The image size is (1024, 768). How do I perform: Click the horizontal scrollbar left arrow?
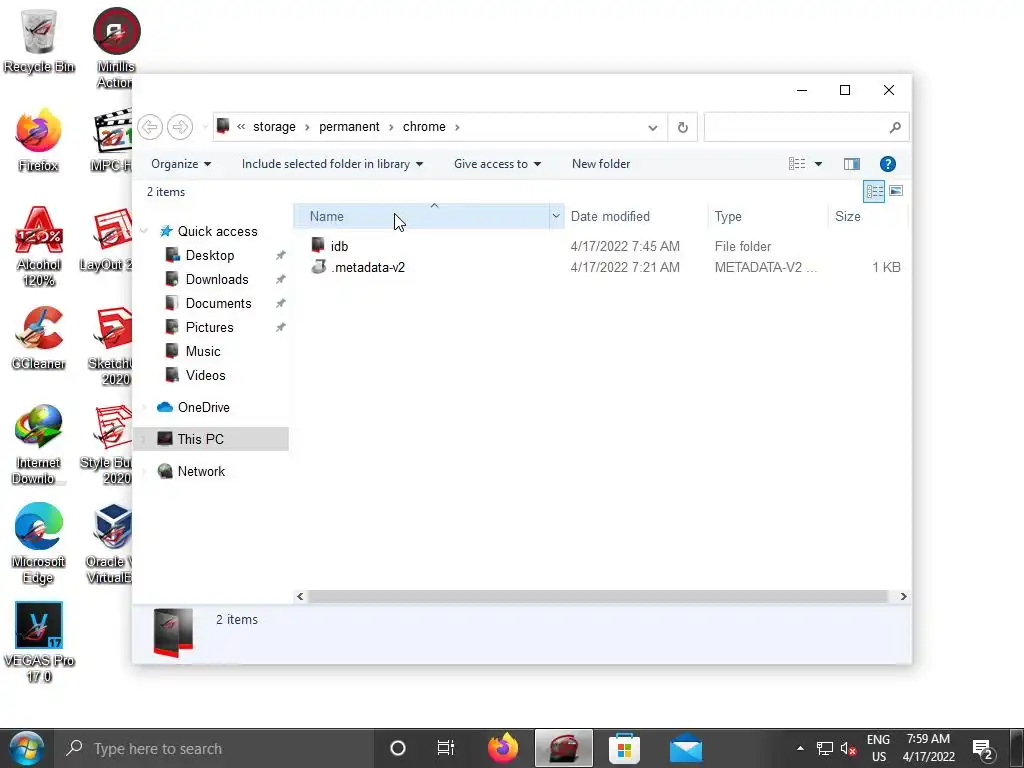tap(300, 596)
